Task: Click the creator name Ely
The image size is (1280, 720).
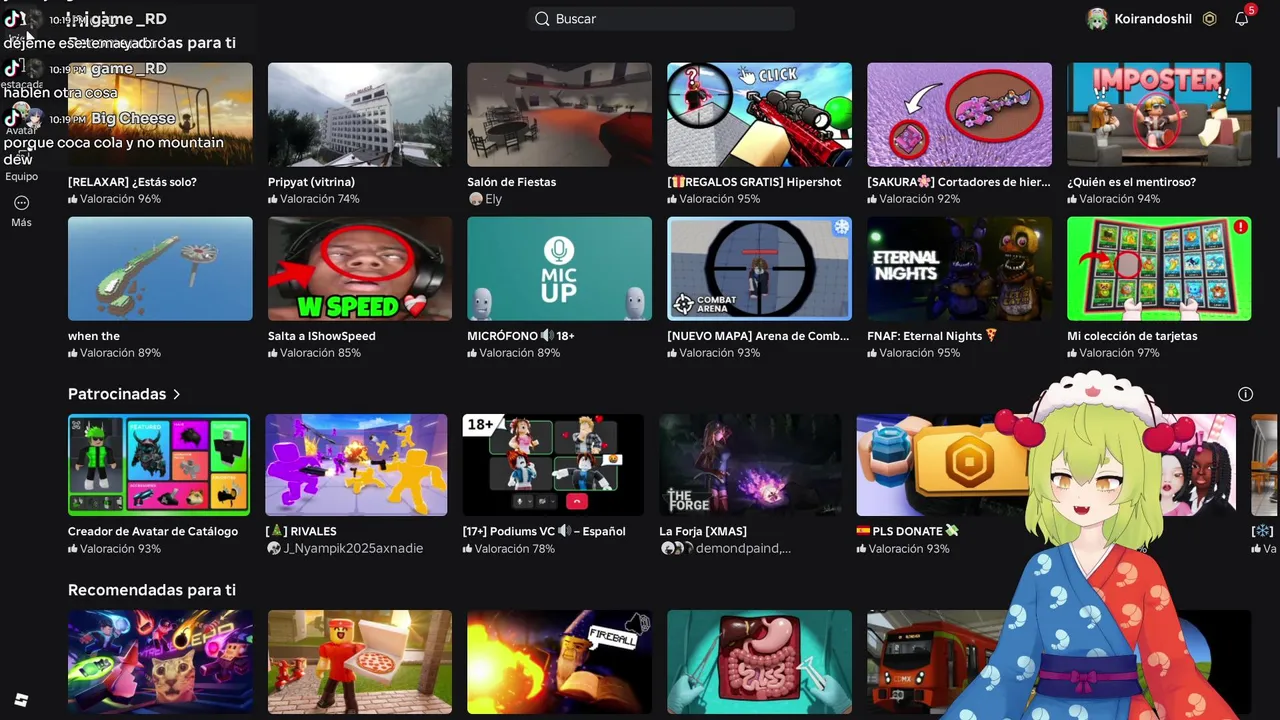Action: [x=493, y=199]
